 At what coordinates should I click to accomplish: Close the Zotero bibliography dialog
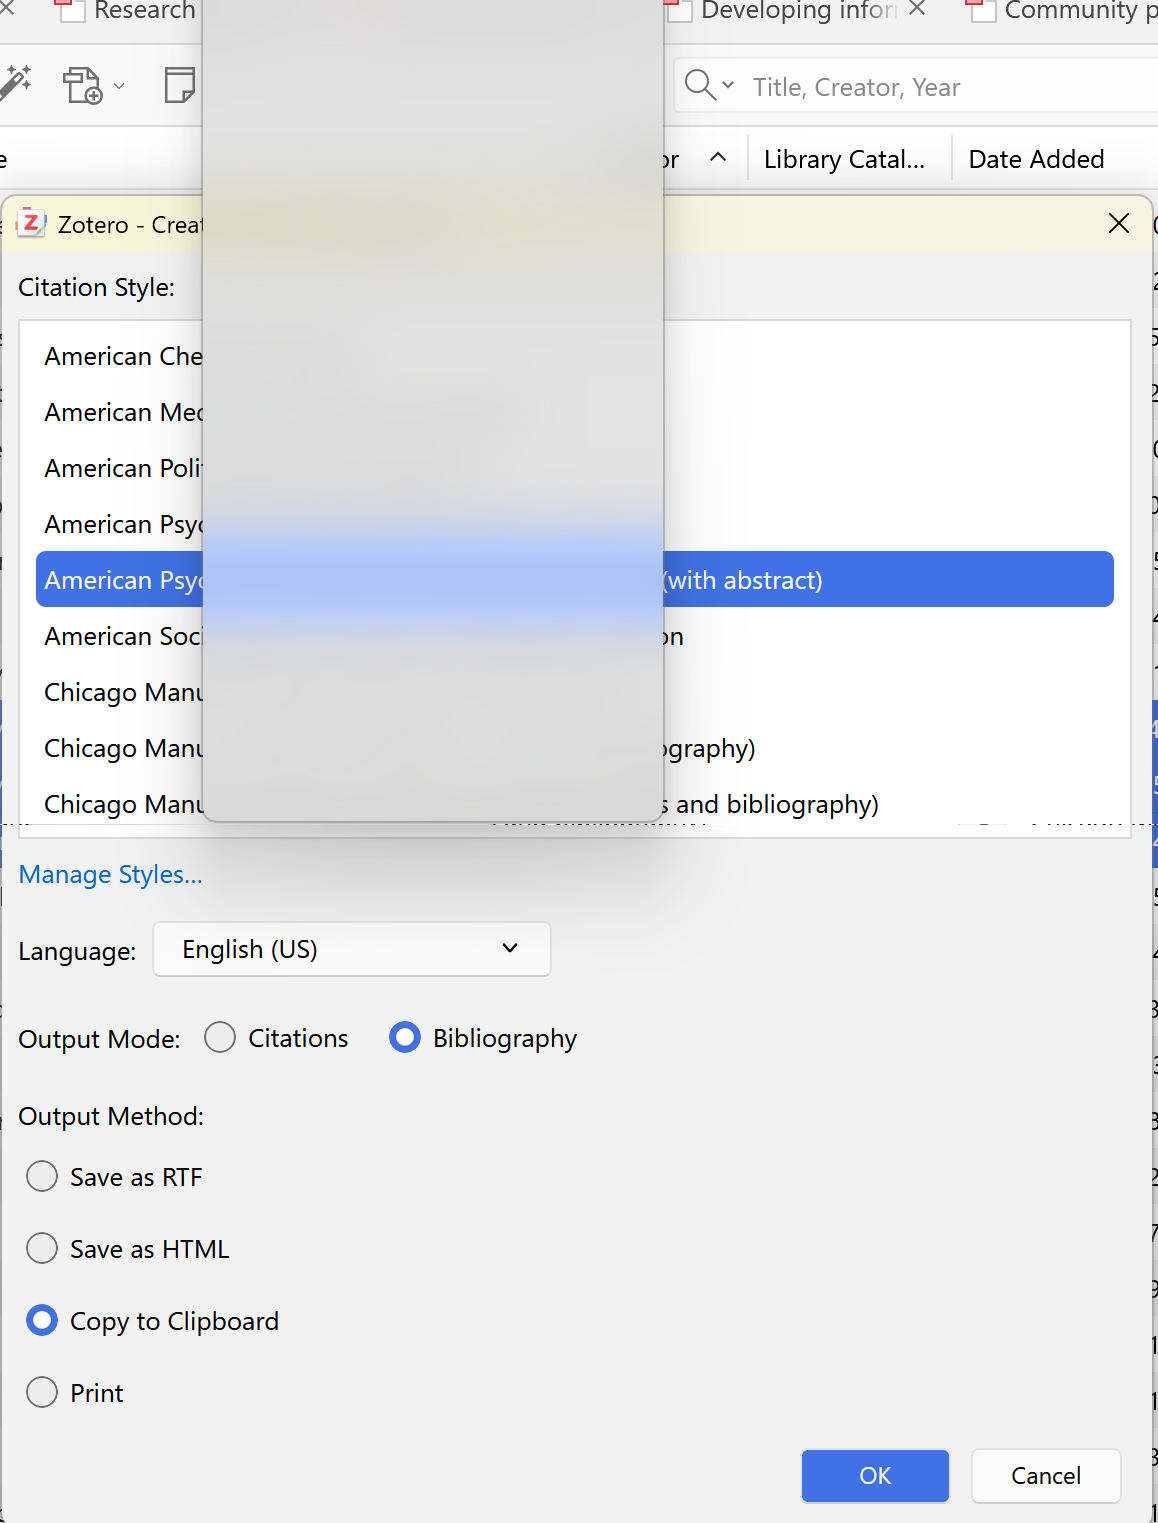[x=1119, y=223]
